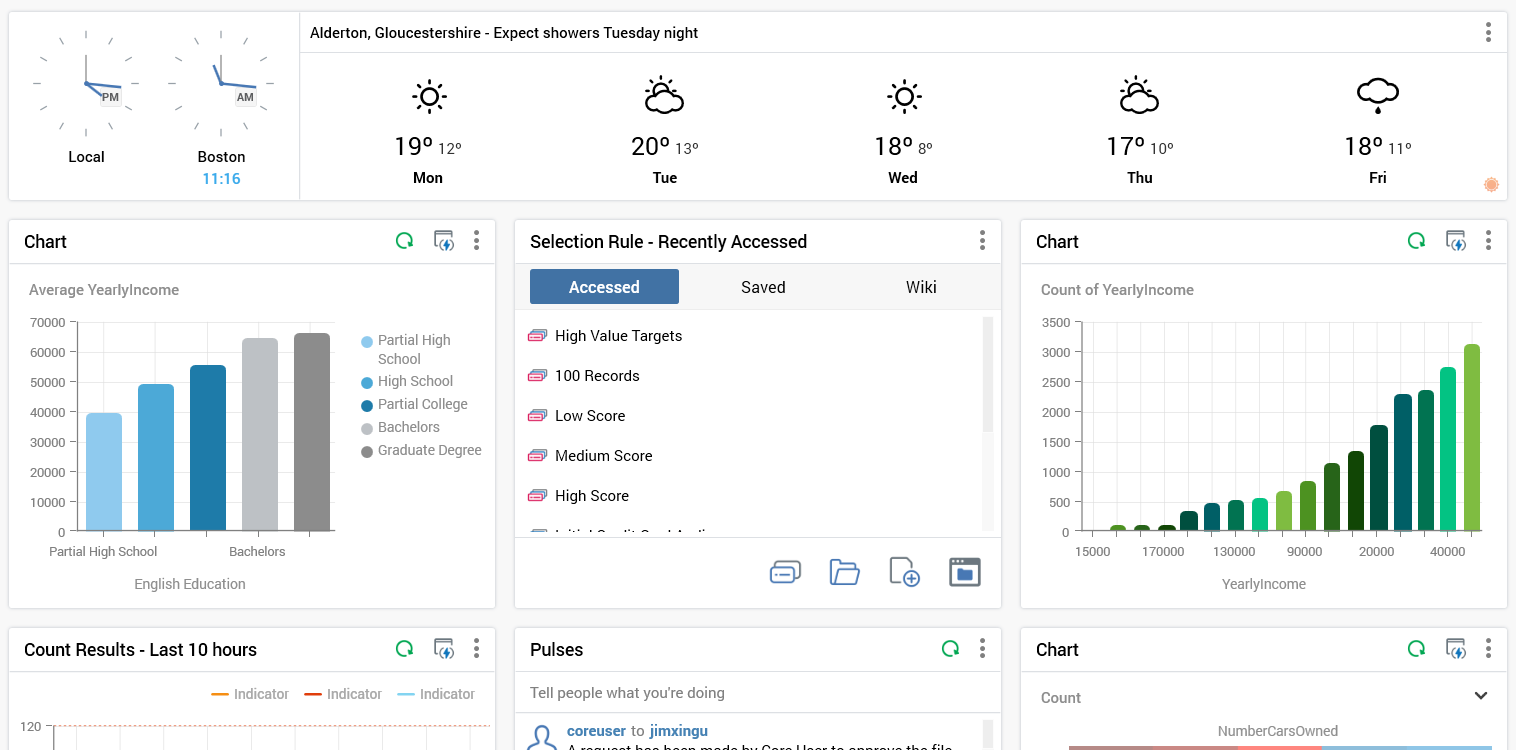Click the selection rule card icon in the panel footer
The height and width of the screenshot is (750, 1516).
tap(785, 572)
